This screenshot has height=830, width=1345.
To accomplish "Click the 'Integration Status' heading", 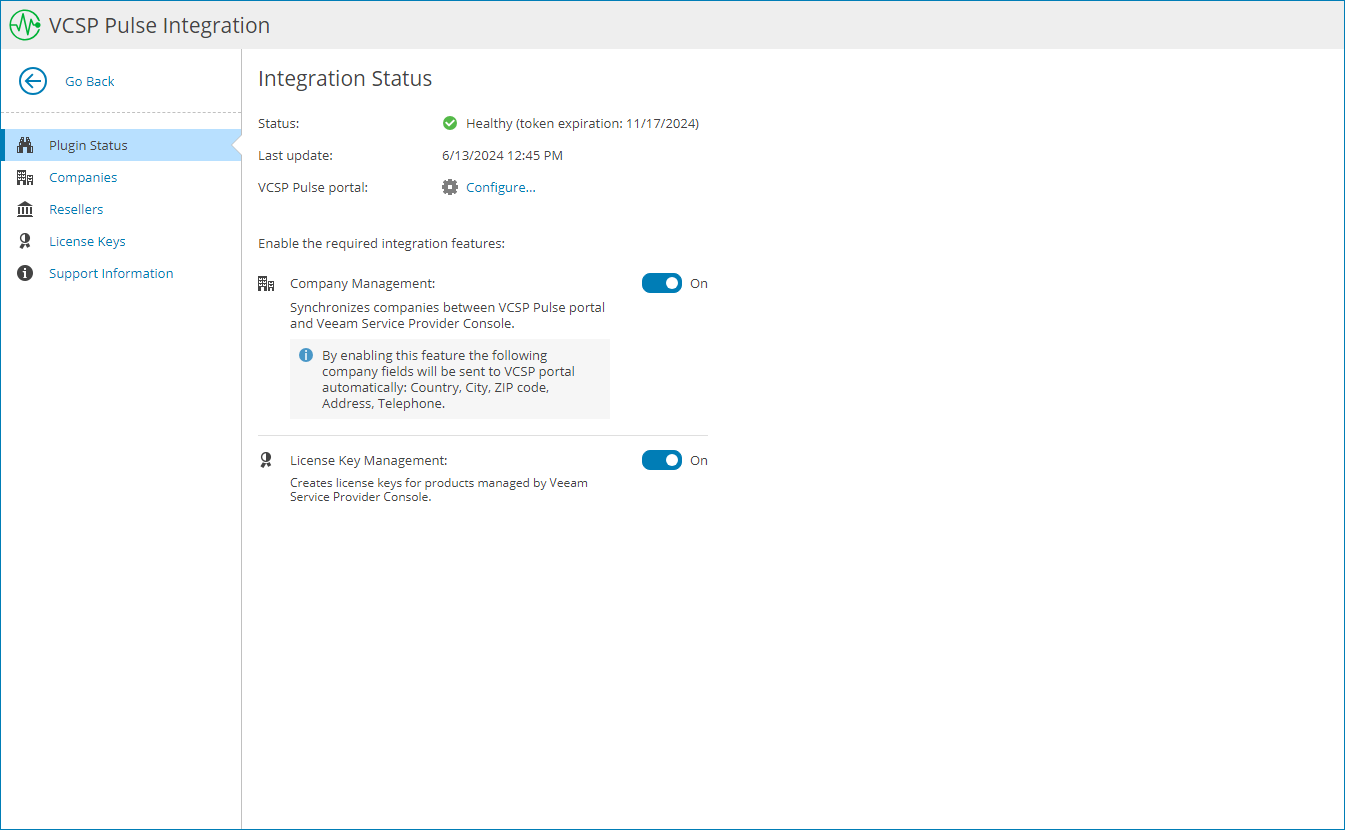I will pyautogui.click(x=345, y=78).
